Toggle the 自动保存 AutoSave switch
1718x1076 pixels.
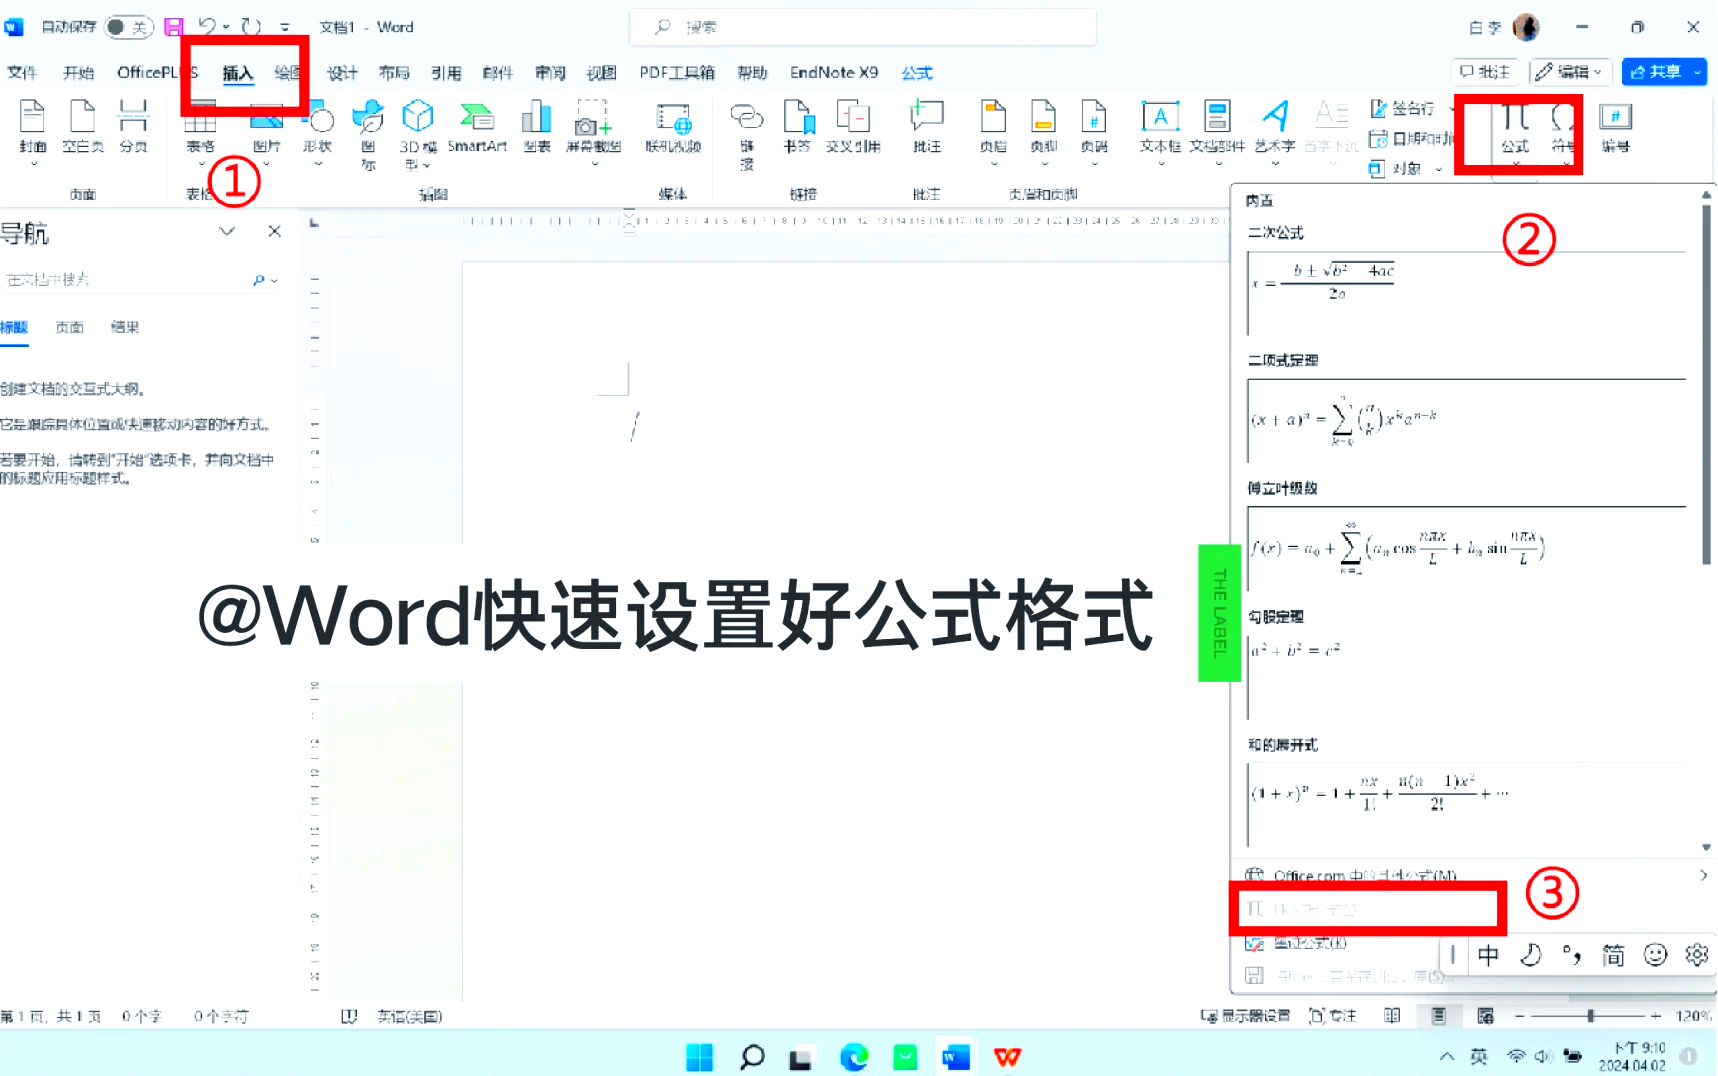129,27
